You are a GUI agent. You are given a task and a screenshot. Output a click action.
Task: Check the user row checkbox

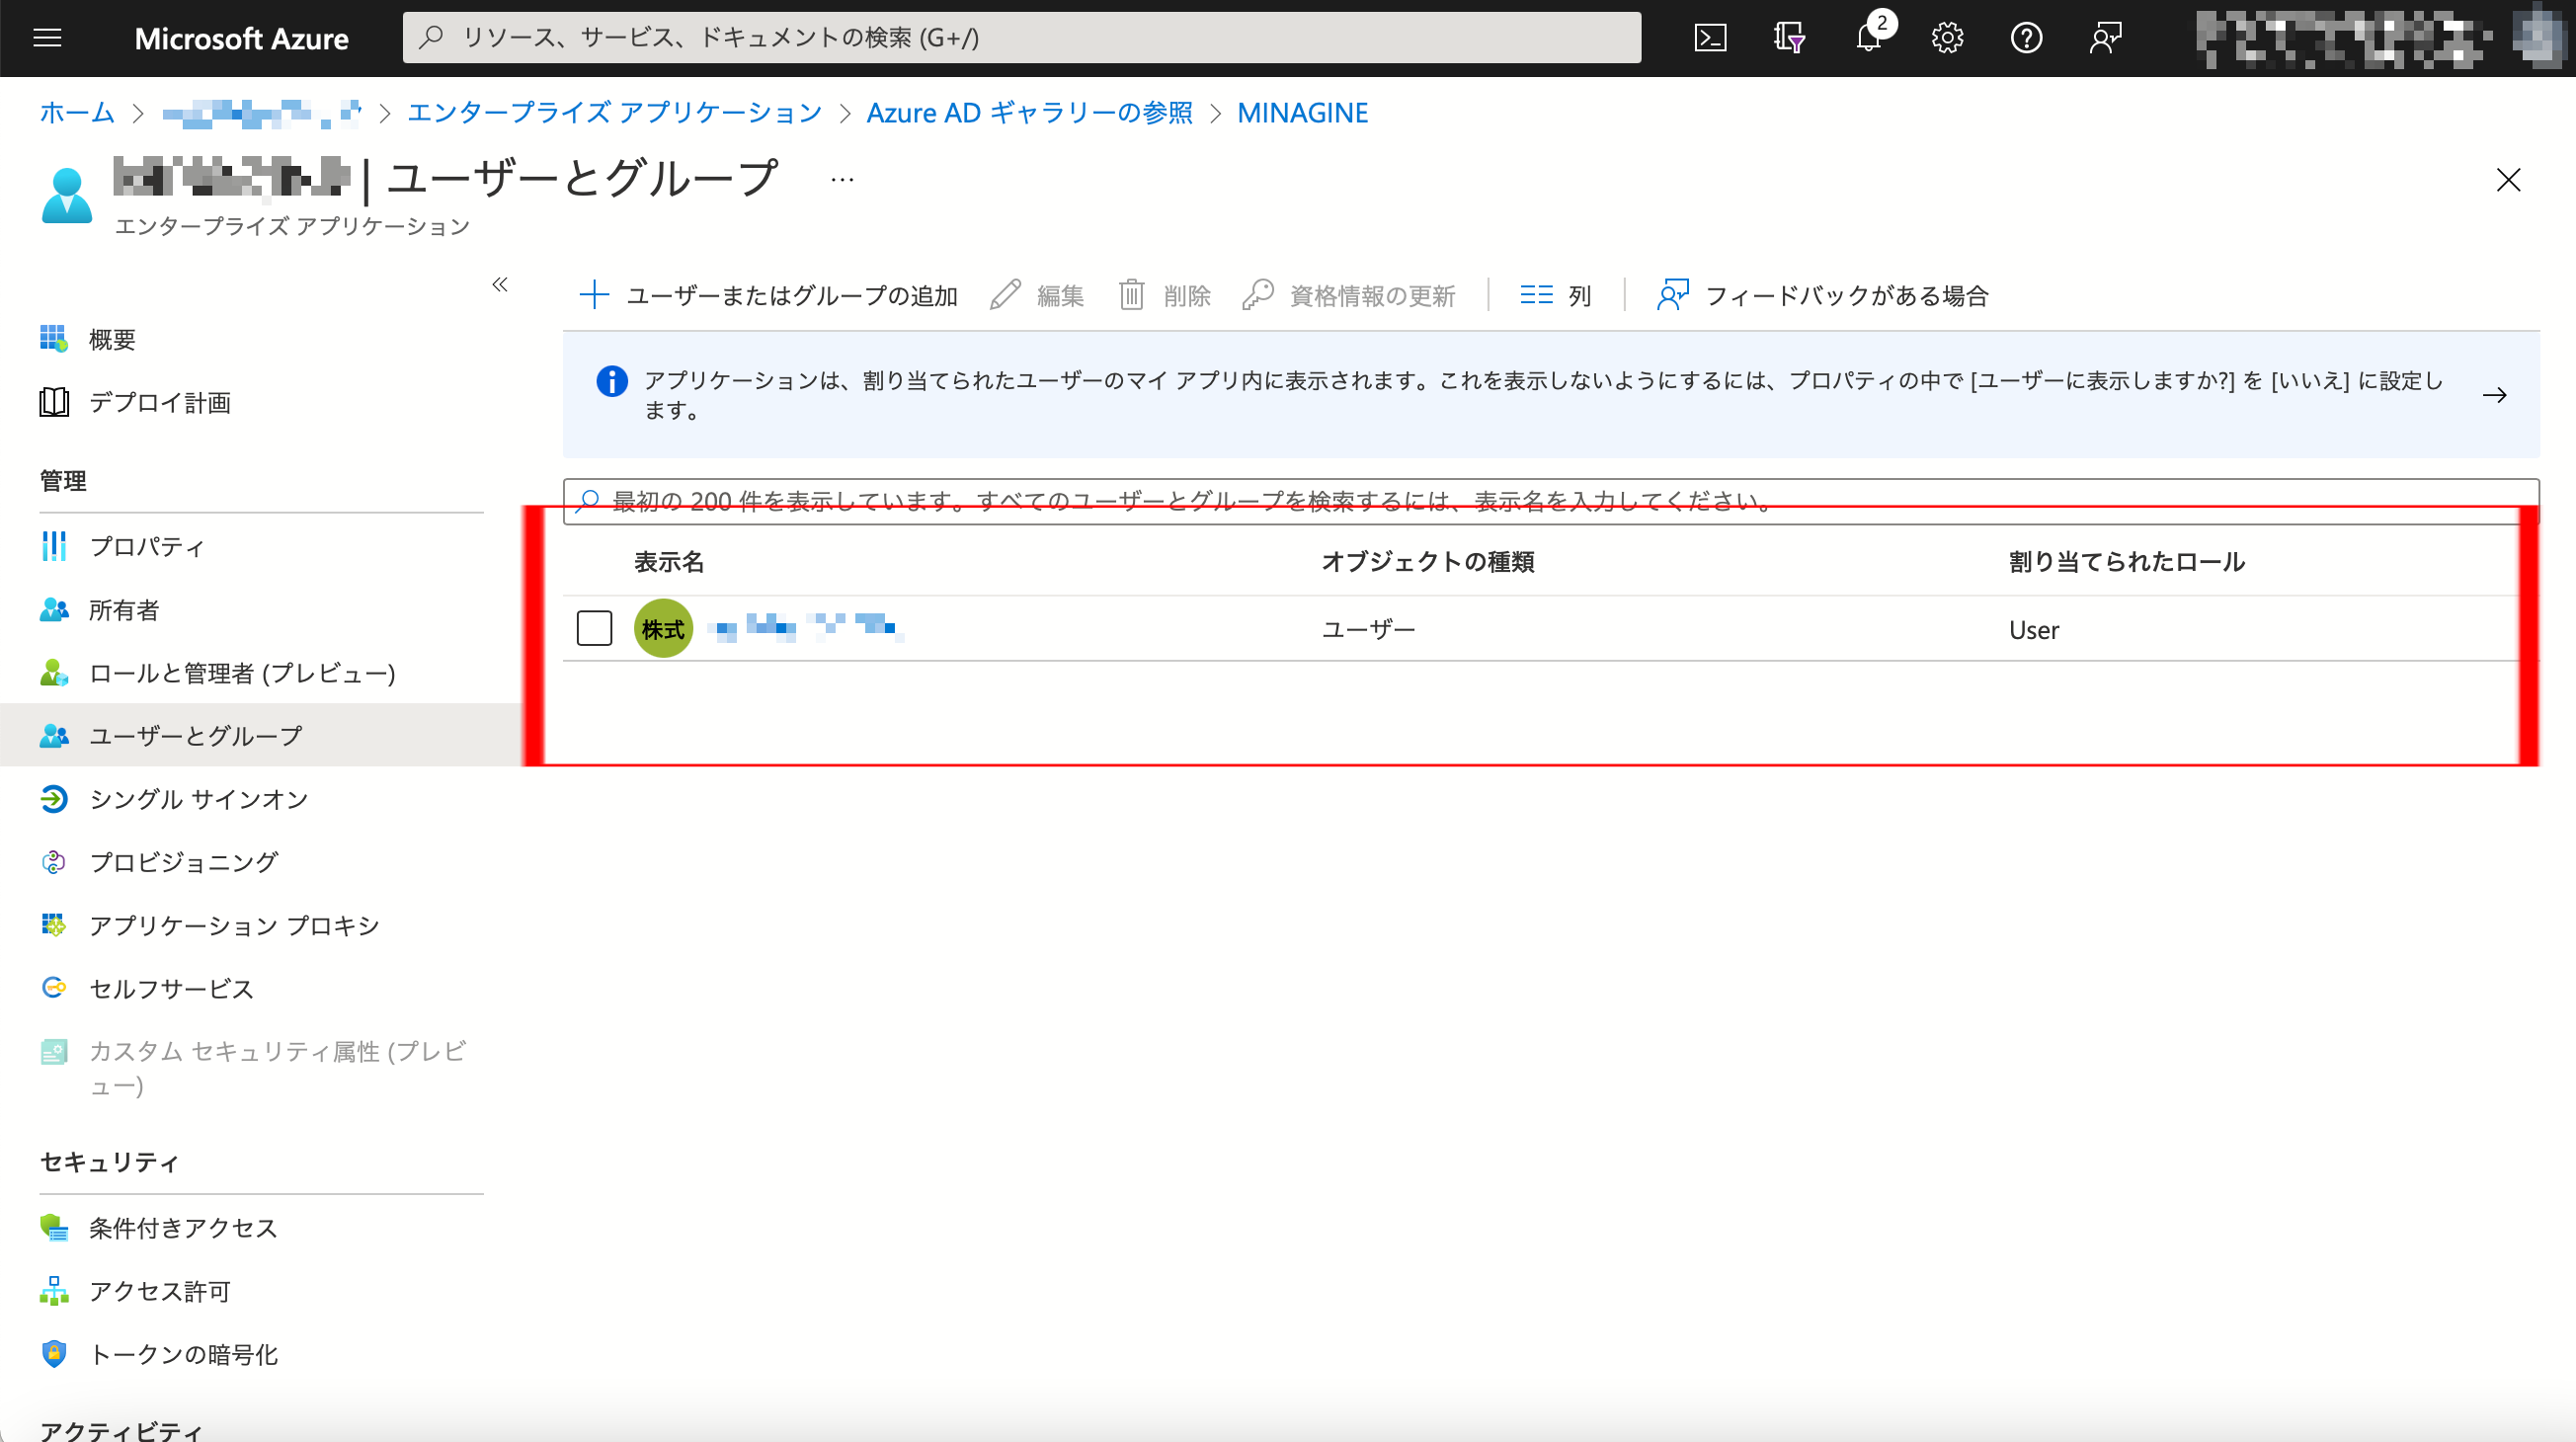594,628
